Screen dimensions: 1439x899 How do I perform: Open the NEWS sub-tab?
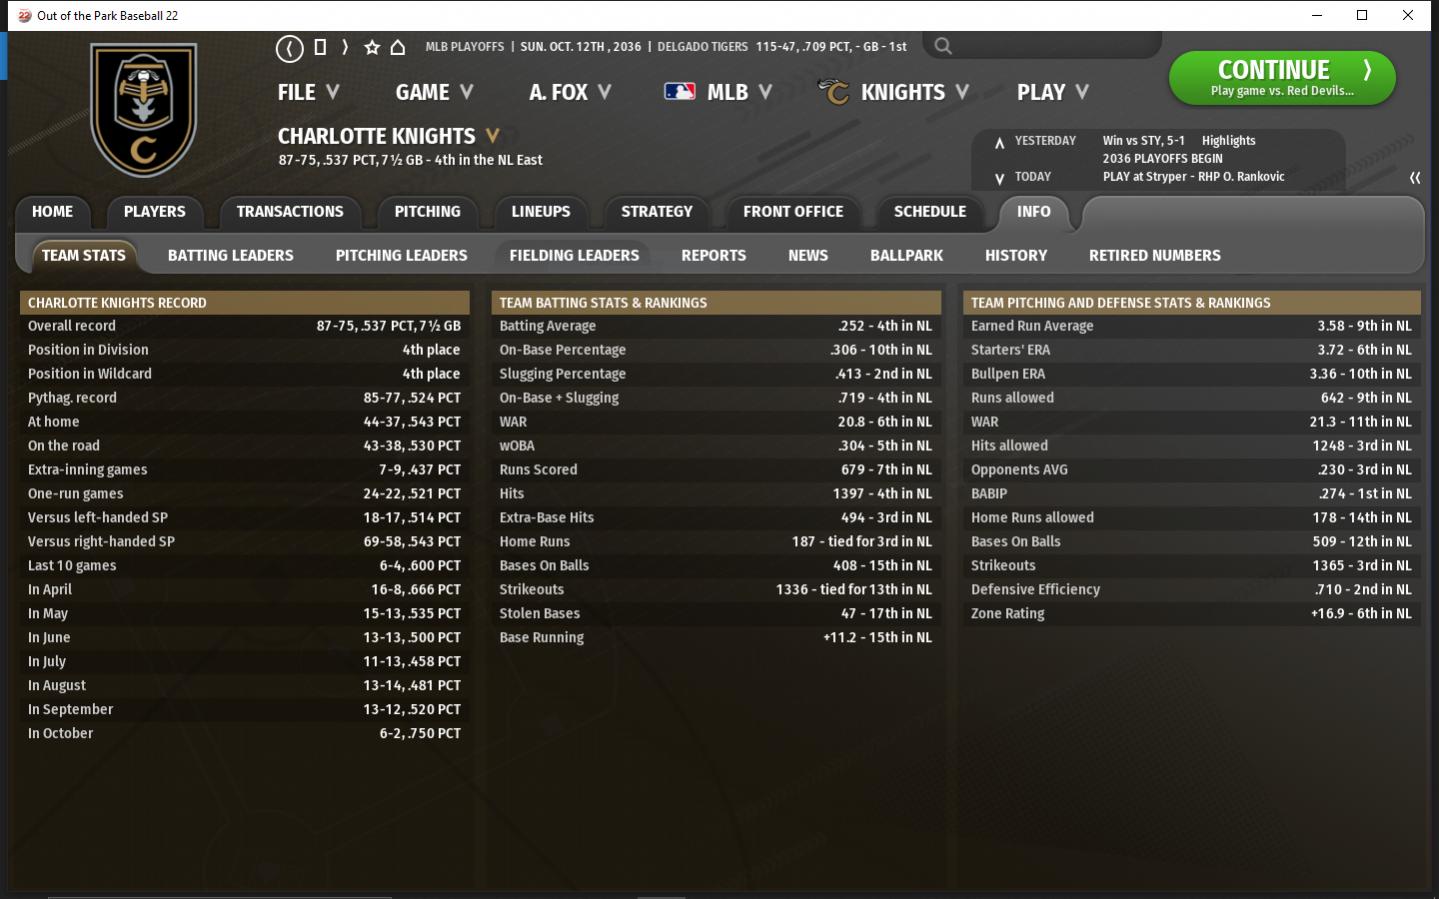pyautogui.click(x=808, y=256)
